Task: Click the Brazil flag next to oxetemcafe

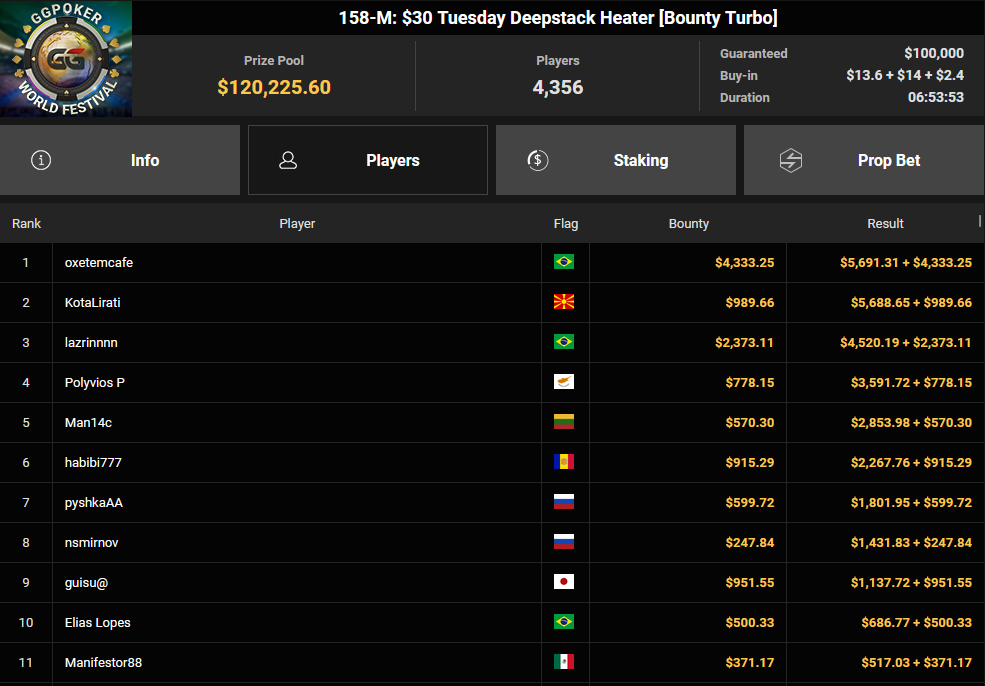Action: 564,262
